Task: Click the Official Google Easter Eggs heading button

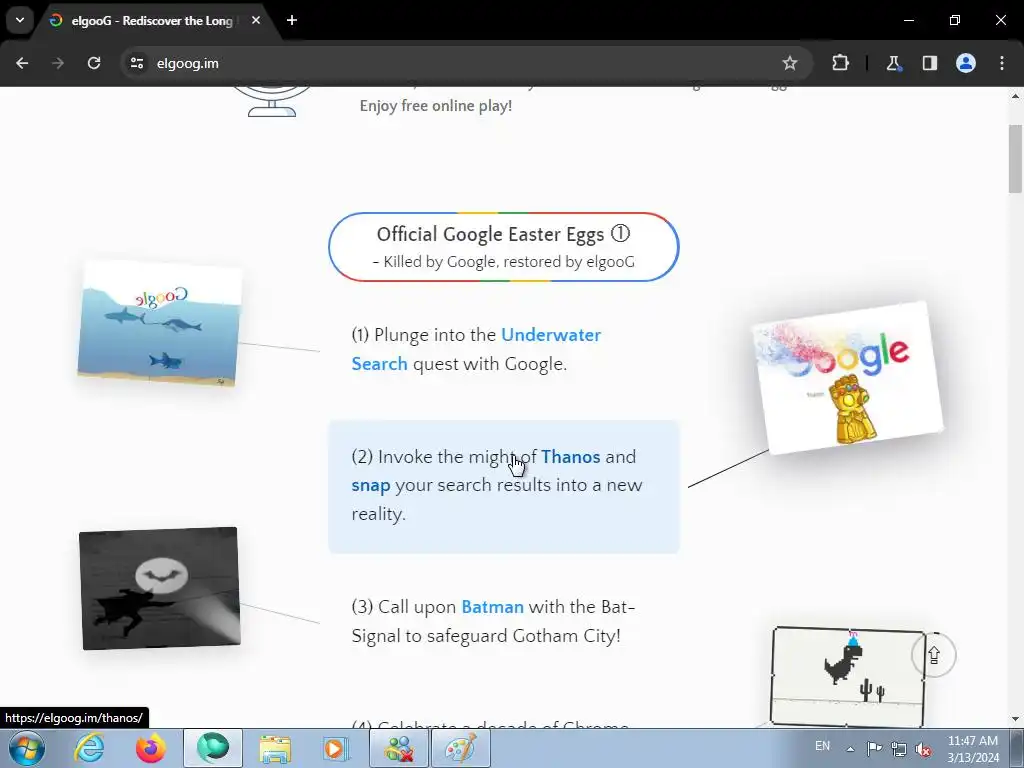Action: (x=504, y=247)
